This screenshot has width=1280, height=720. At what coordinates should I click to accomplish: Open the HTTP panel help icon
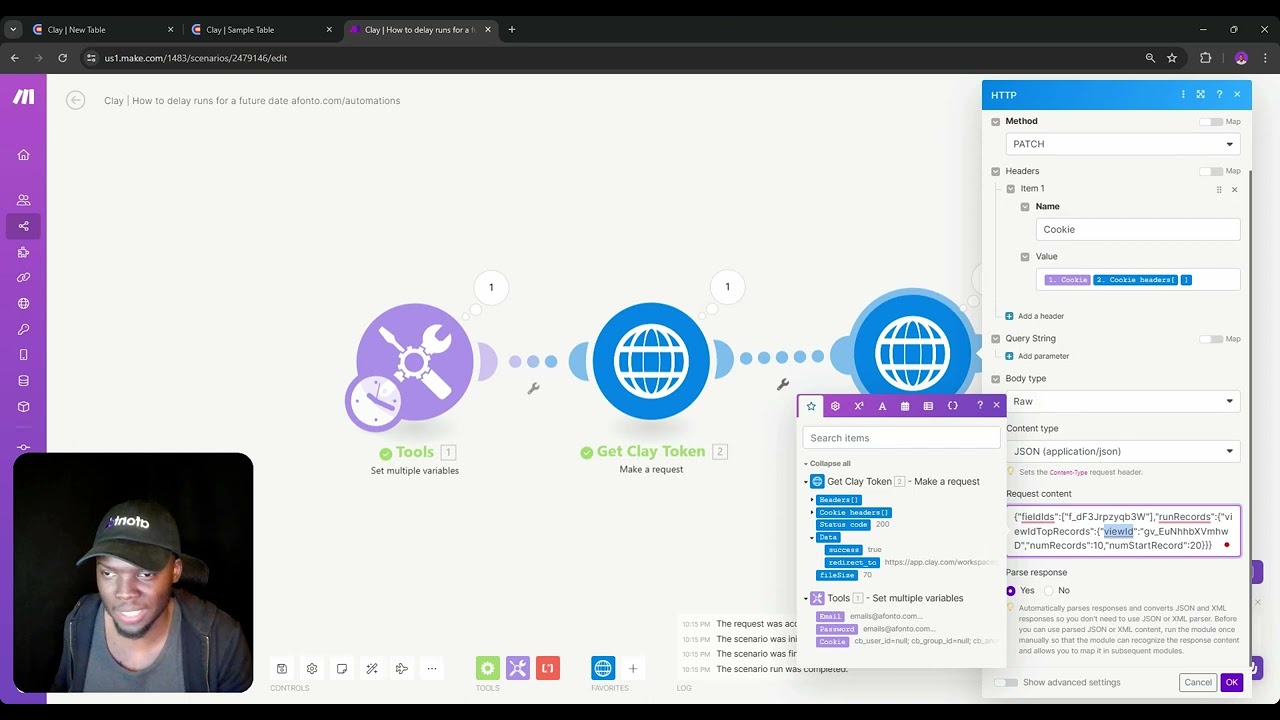(1219, 95)
